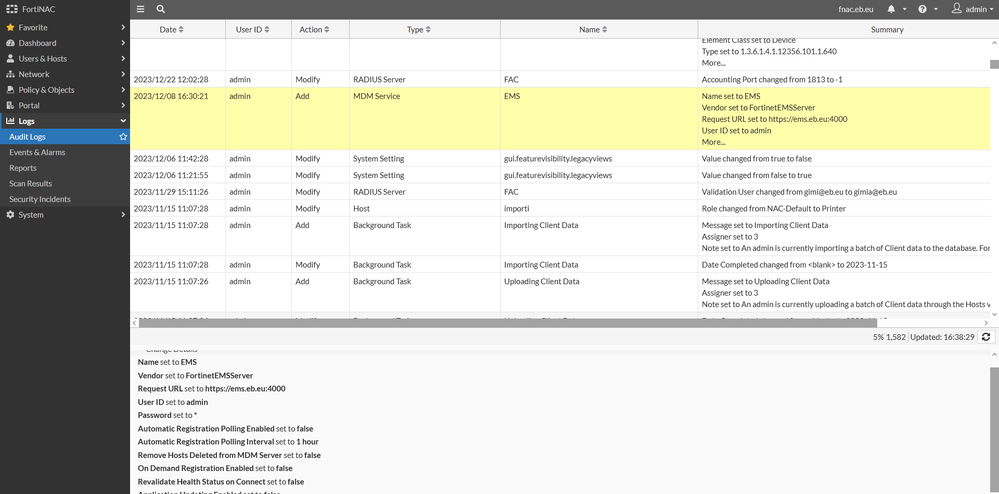Expand the Users & Hosts menu

[123, 59]
